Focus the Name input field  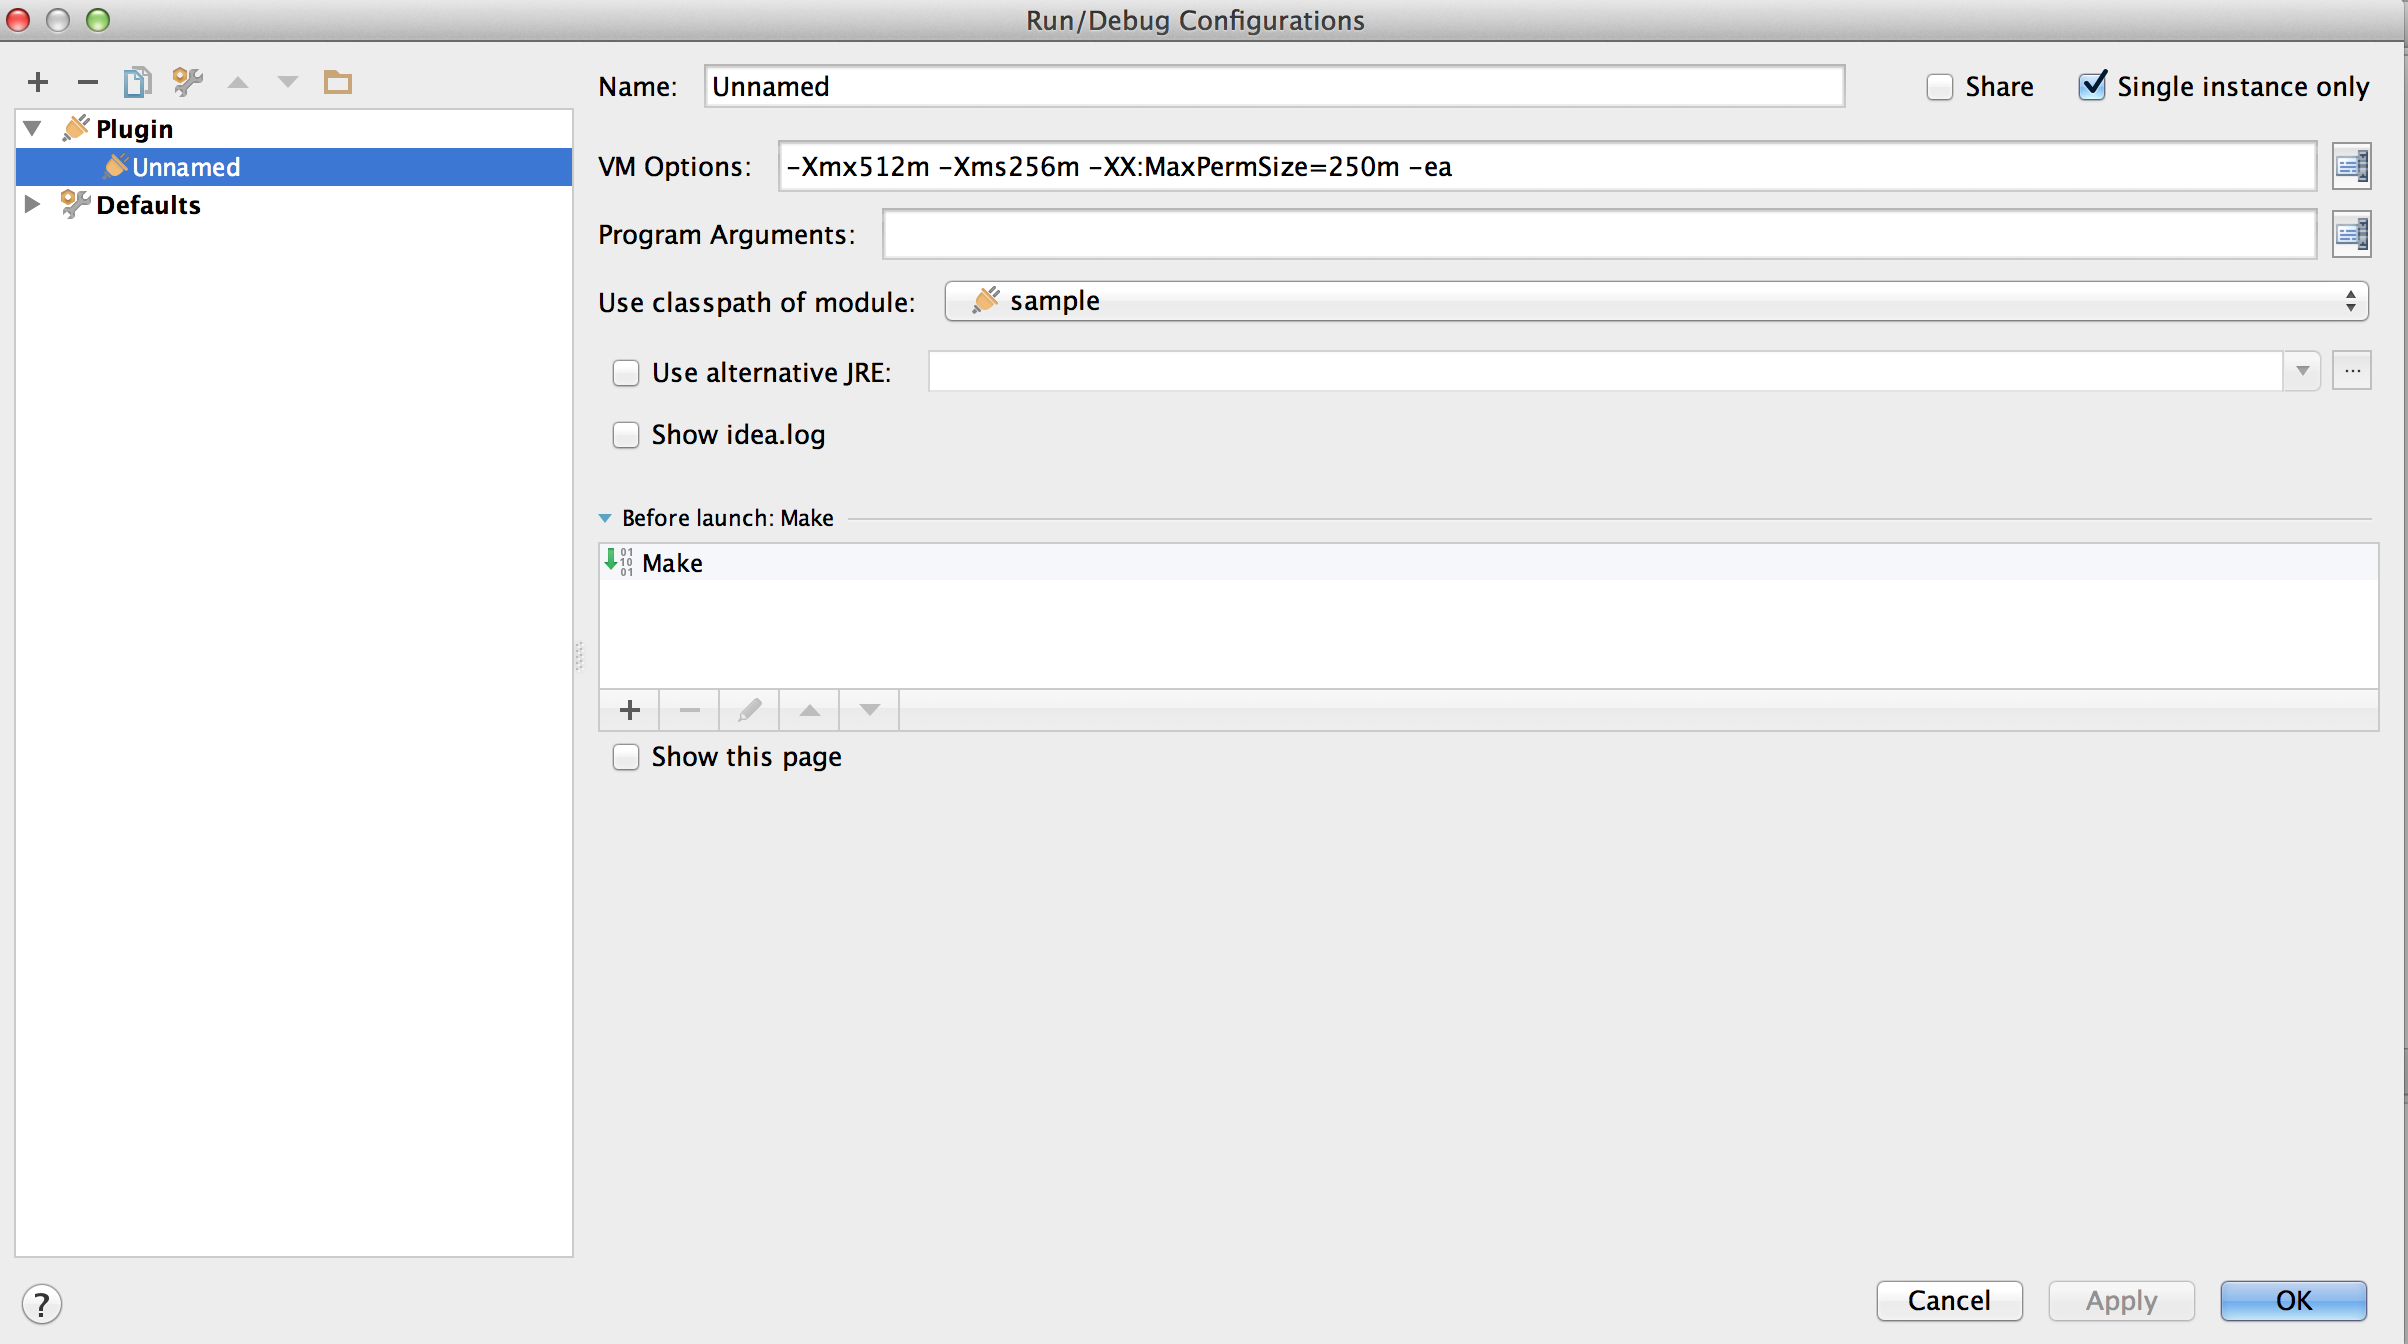click(x=1274, y=86)
